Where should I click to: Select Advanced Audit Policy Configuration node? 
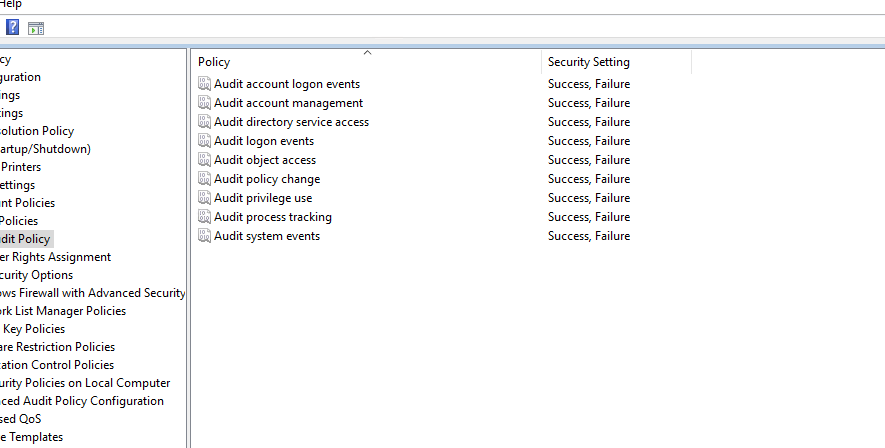(82, 401)
